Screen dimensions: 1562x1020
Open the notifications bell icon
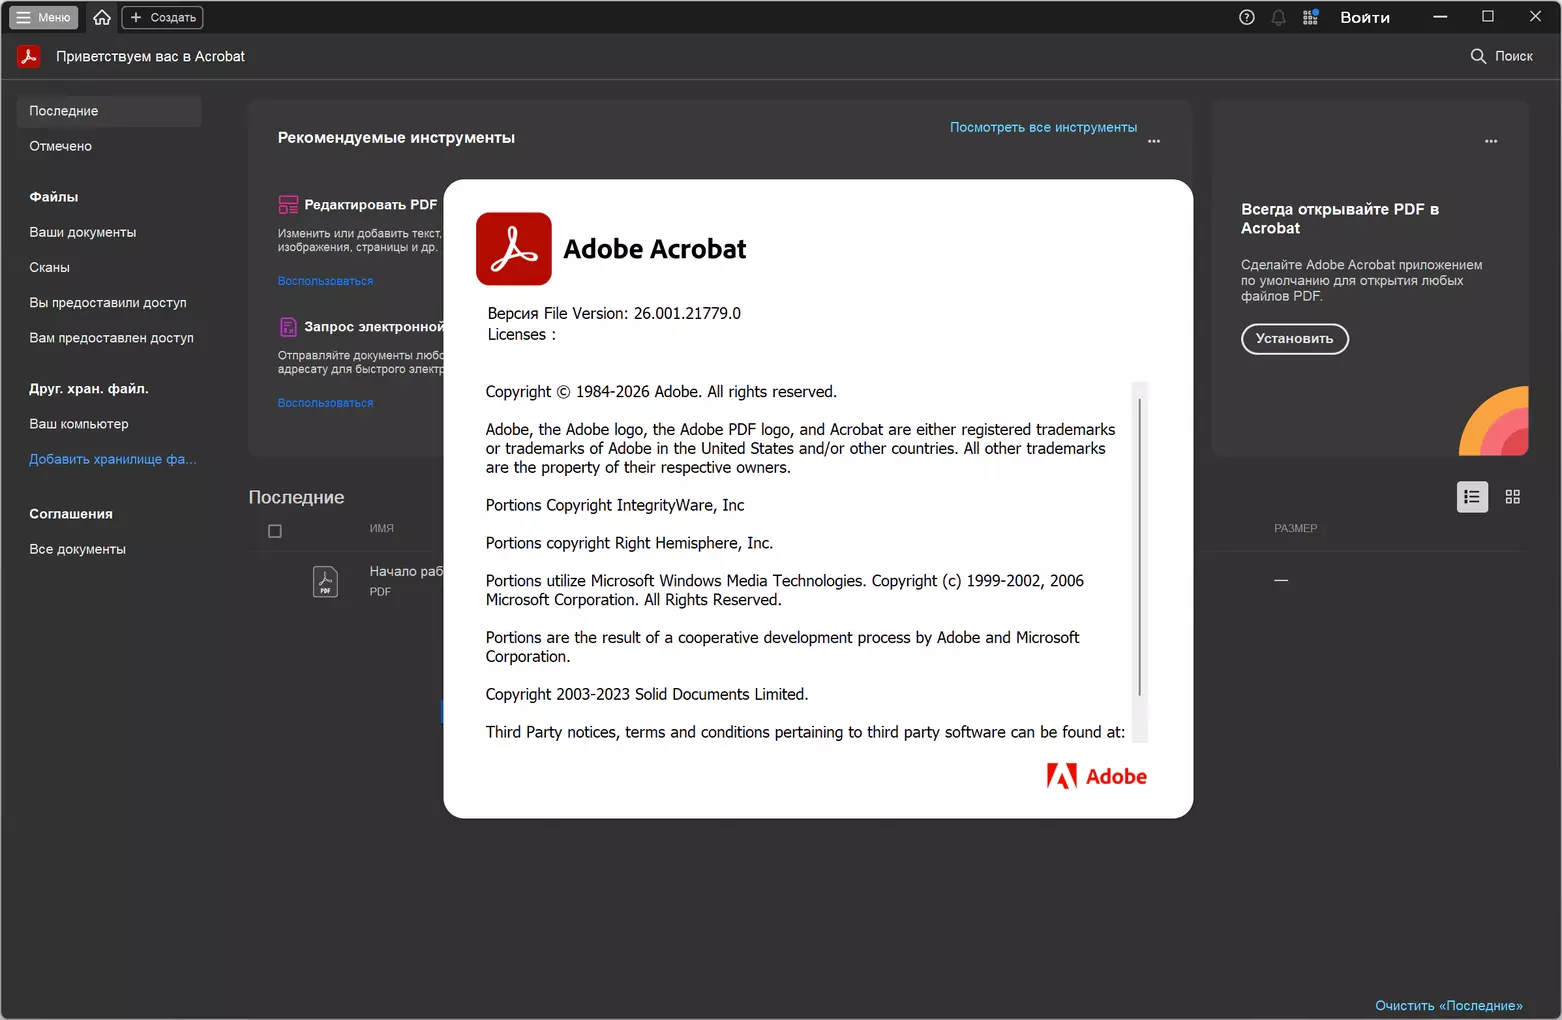click(1278, 17)
